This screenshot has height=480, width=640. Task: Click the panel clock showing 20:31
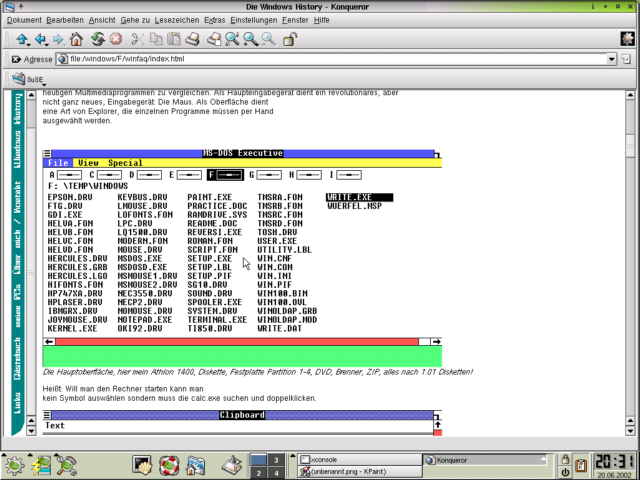[x=614, y=462]
